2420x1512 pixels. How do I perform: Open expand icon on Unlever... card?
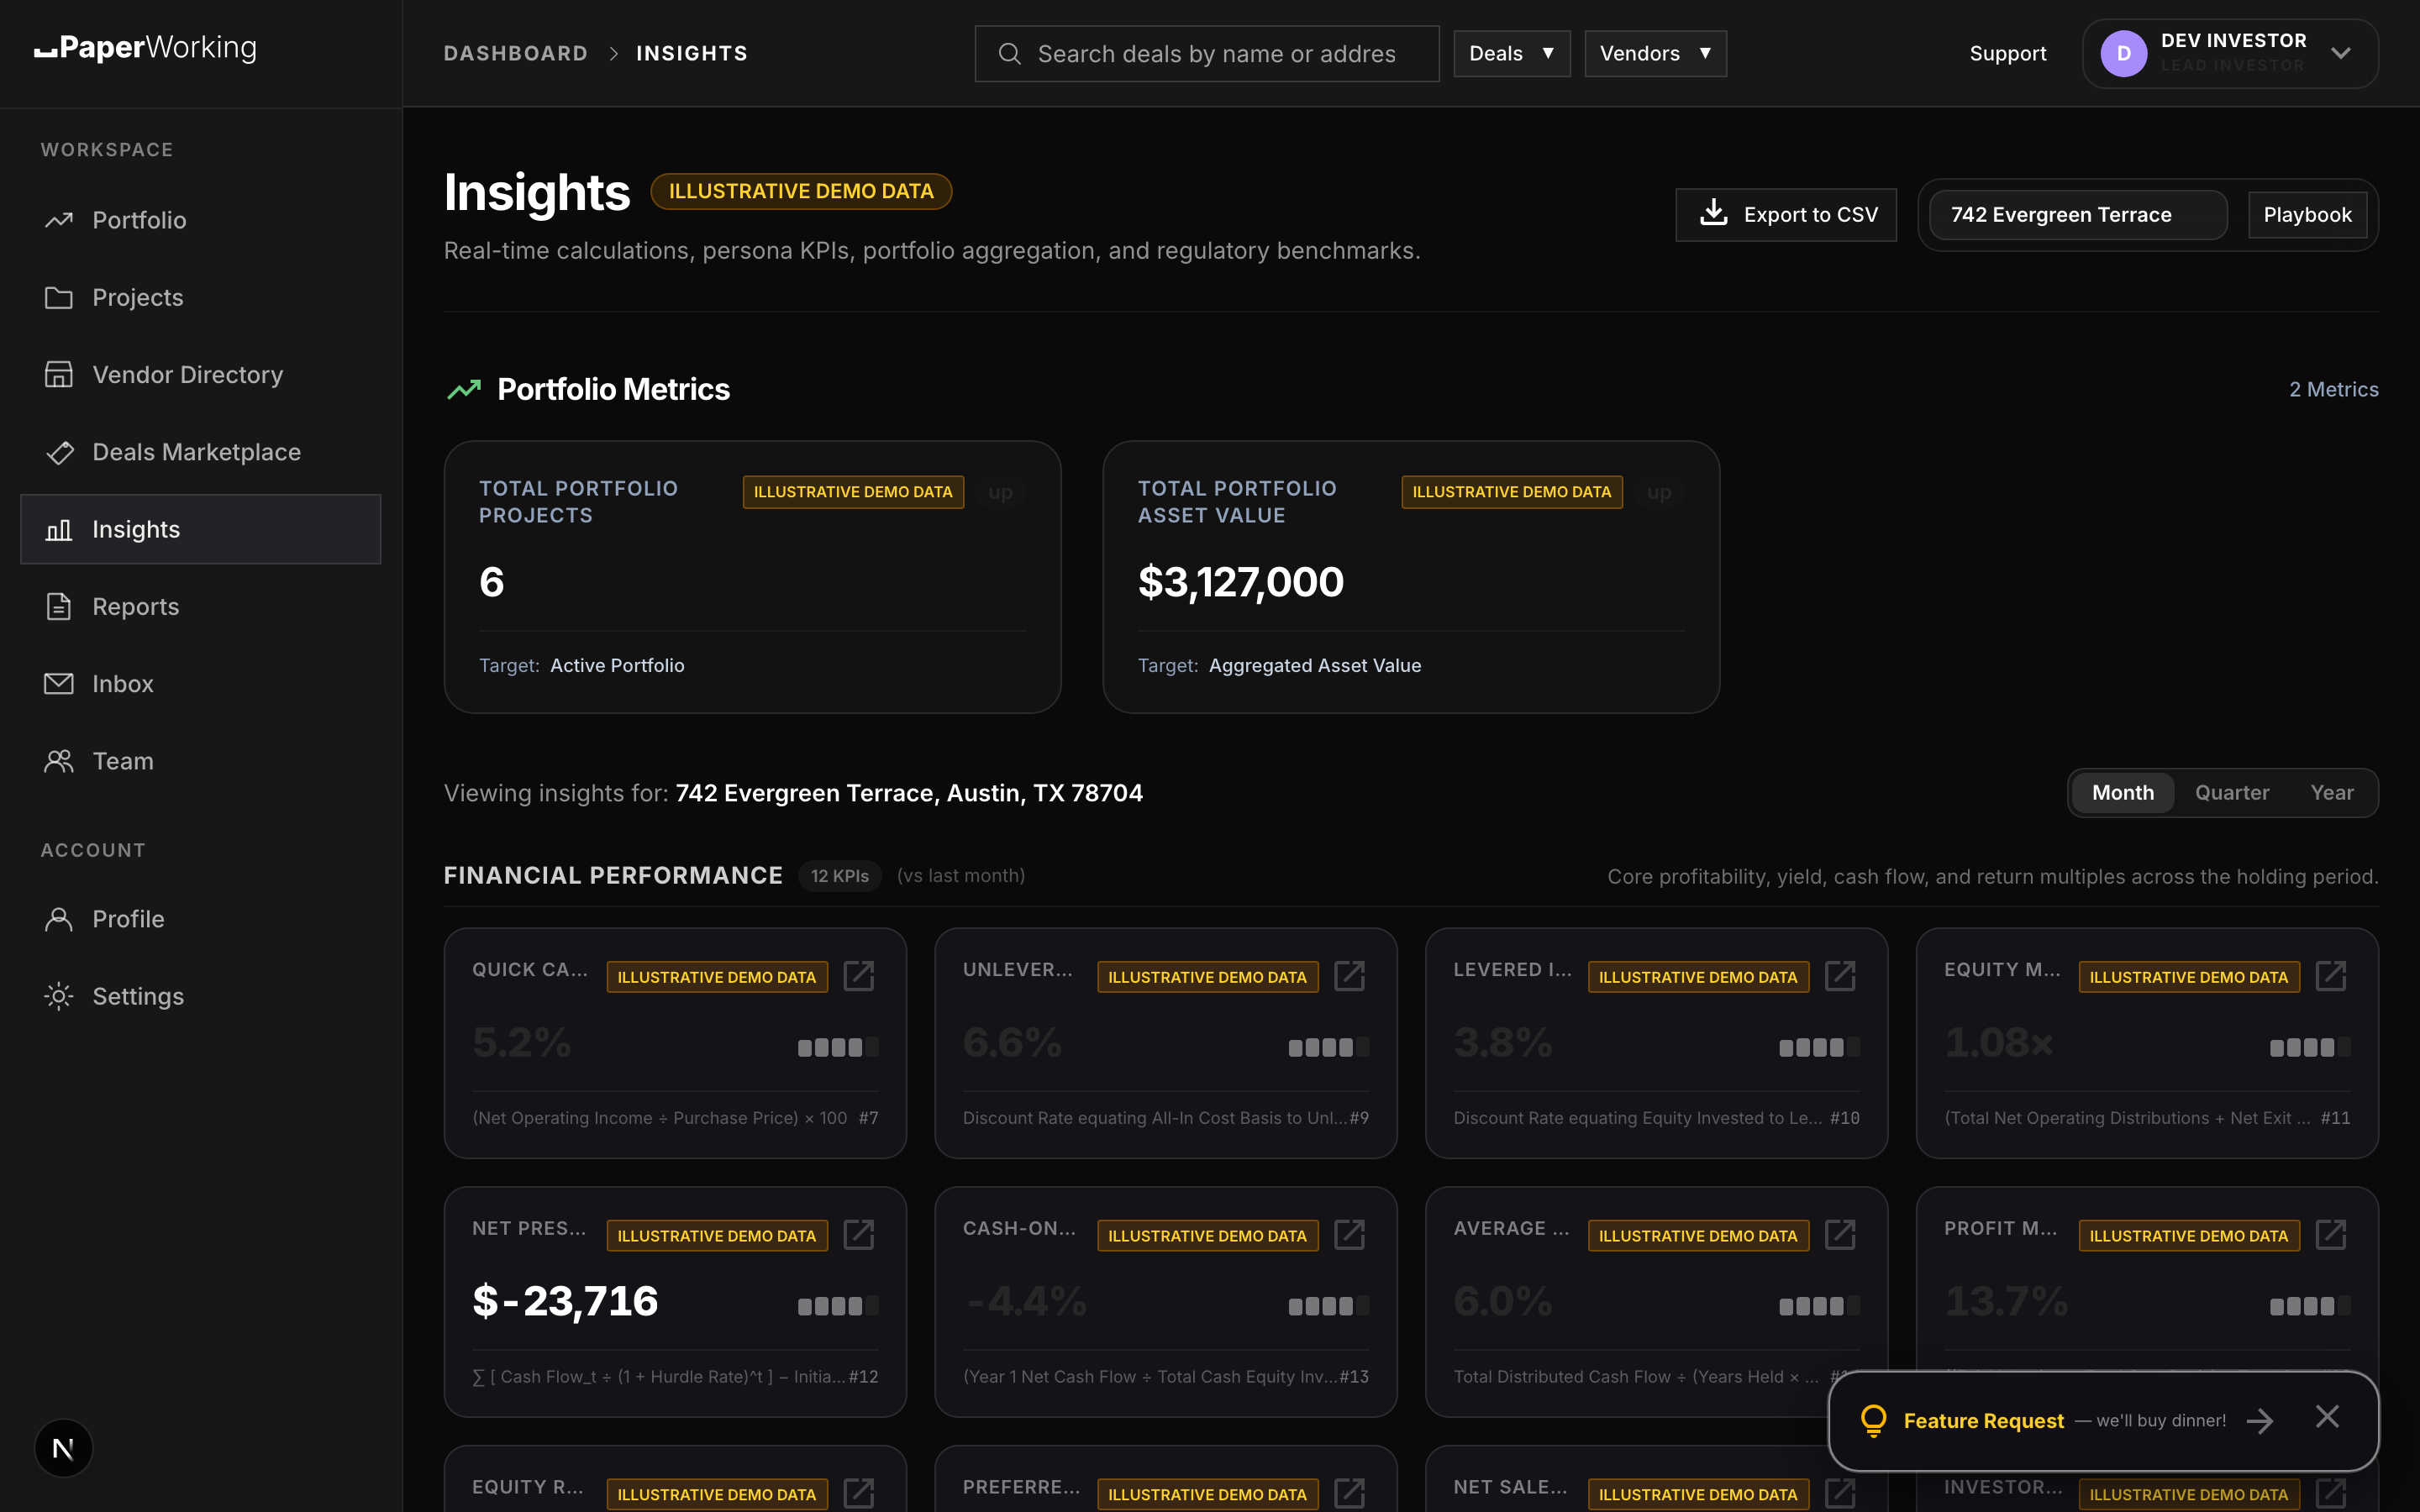1350,976
